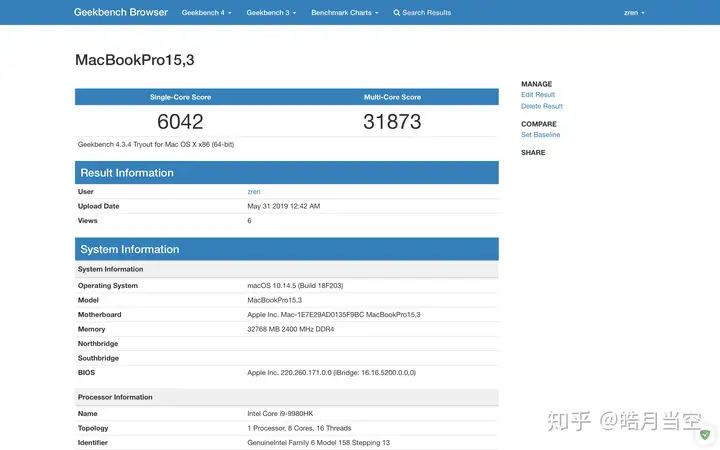The width and height of the screenshot is (720, 450).
Task: Click upload date May 31 2019 value
Action: pyautogui.click(x=283, y=206)
